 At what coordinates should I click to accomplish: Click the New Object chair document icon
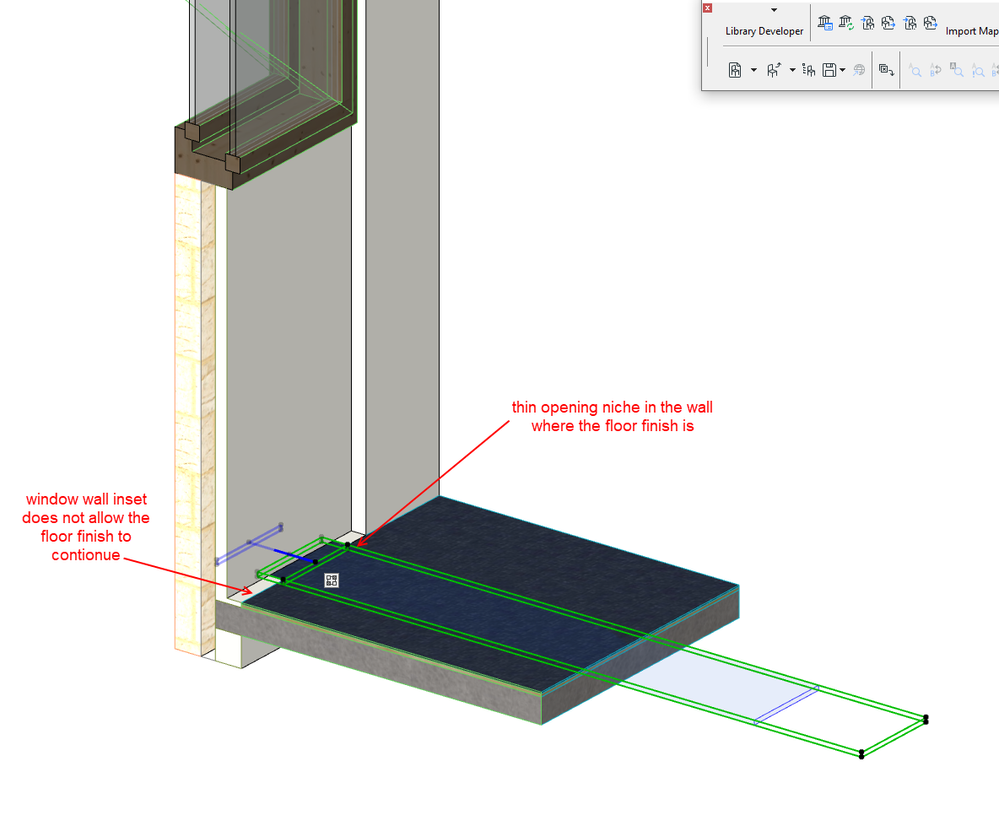click(x=735, y=70)
